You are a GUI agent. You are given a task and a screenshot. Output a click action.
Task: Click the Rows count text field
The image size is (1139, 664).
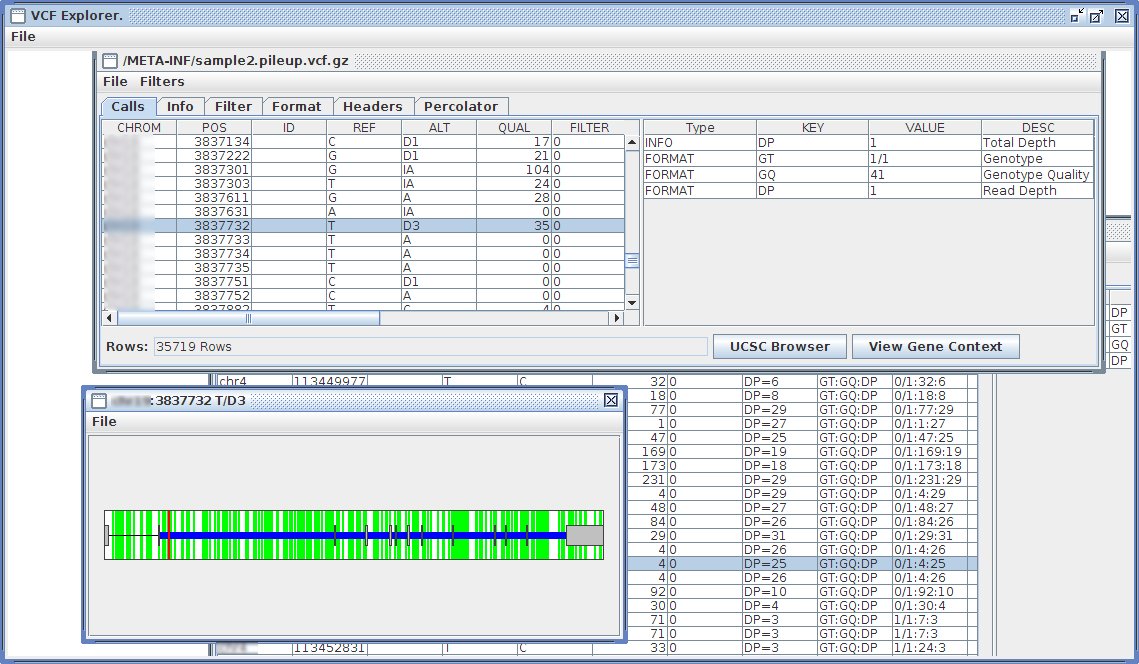(x=429, y=346)
